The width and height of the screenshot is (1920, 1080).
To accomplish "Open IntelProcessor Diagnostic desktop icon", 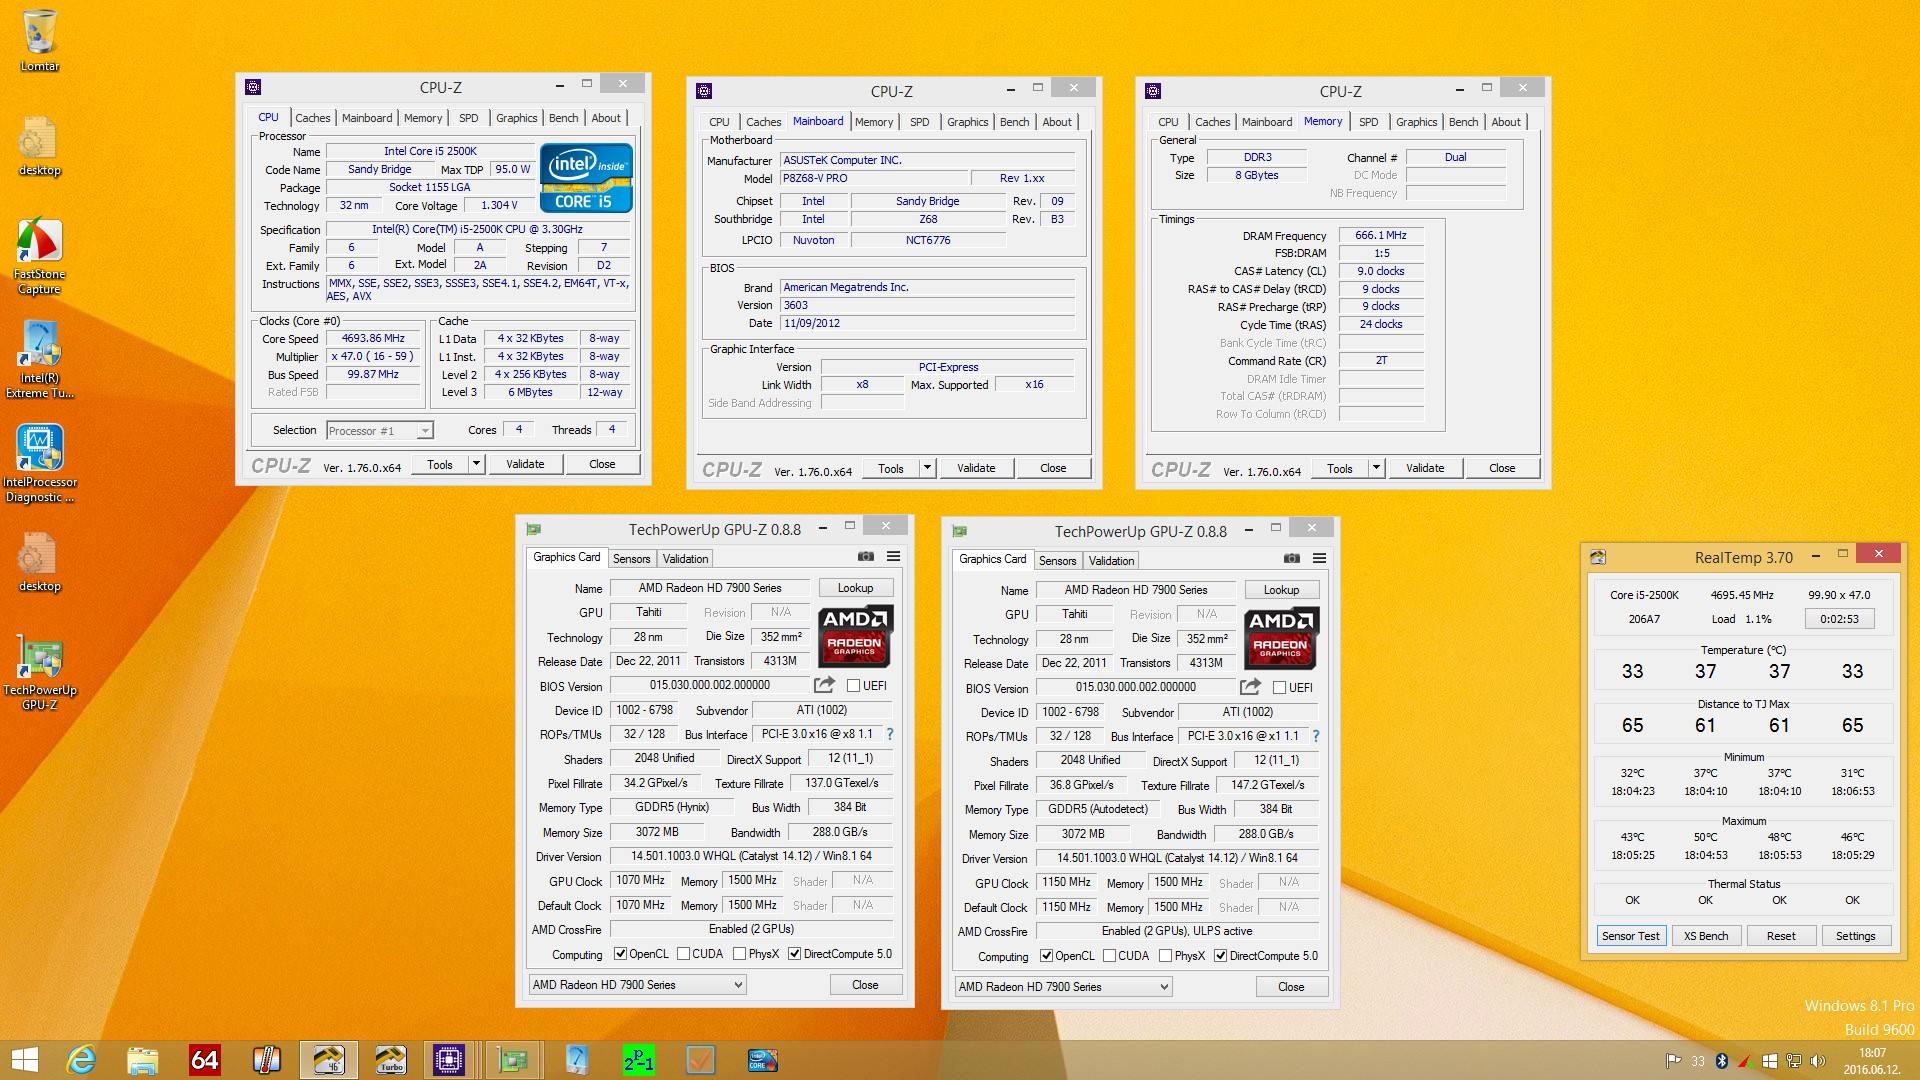I will tap(40, 464).
